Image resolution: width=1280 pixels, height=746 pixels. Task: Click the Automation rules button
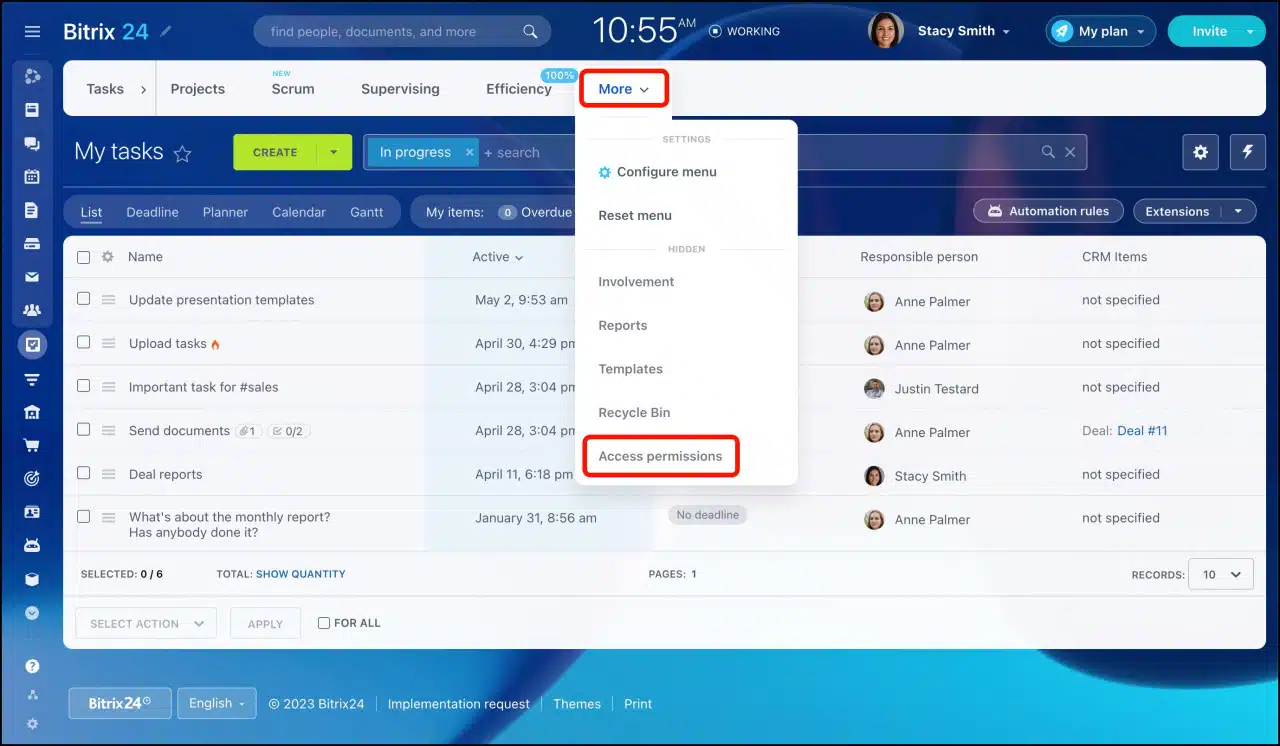point(1048,211)
